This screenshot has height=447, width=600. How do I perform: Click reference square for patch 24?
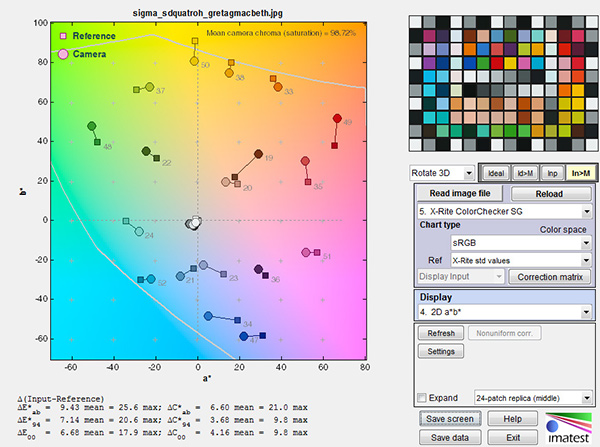click(x=126, y=221)
